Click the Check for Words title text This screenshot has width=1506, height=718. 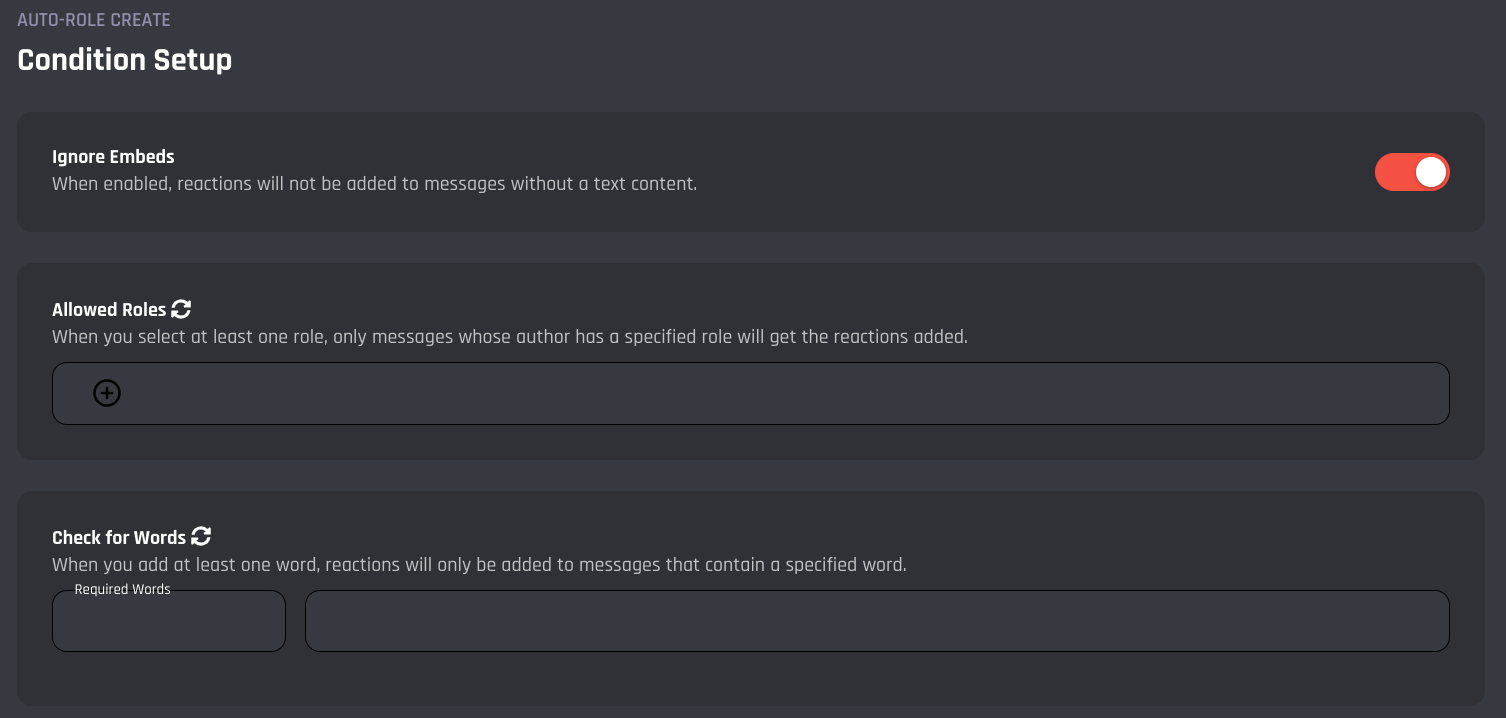tap(119, 538)
